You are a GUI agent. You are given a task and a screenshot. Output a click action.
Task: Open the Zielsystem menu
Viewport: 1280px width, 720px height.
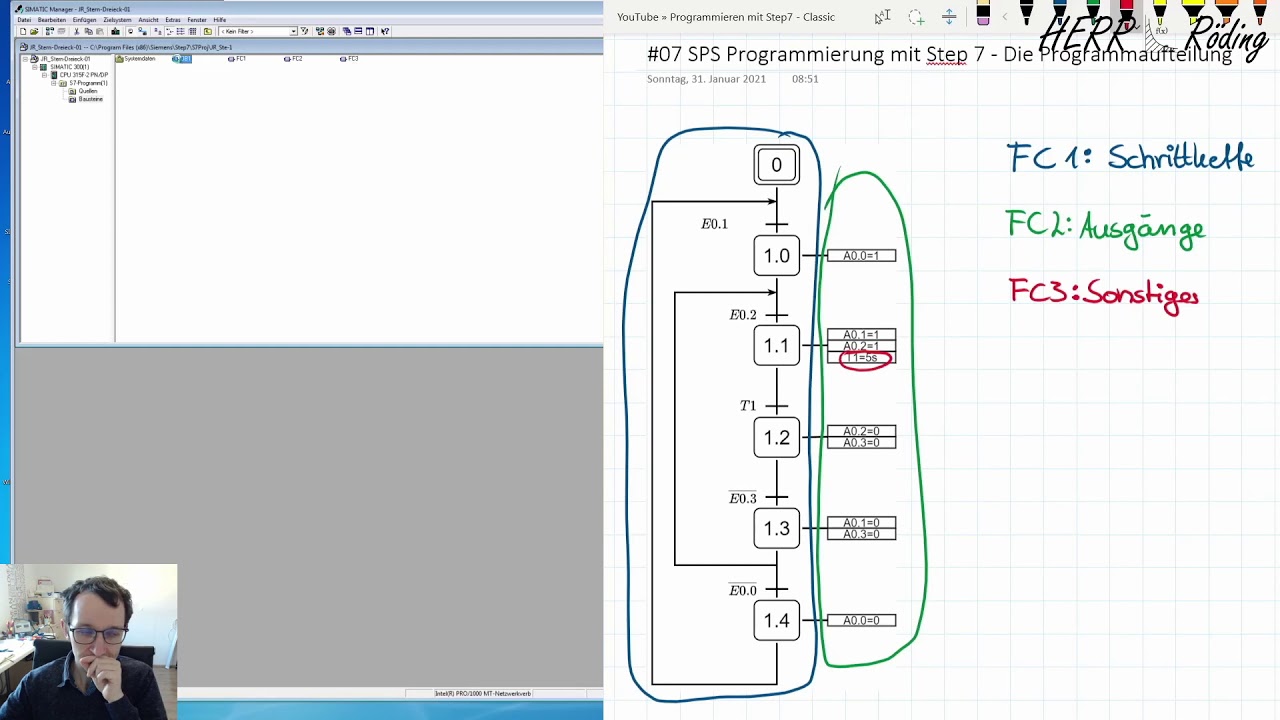[x=117, y=20]
